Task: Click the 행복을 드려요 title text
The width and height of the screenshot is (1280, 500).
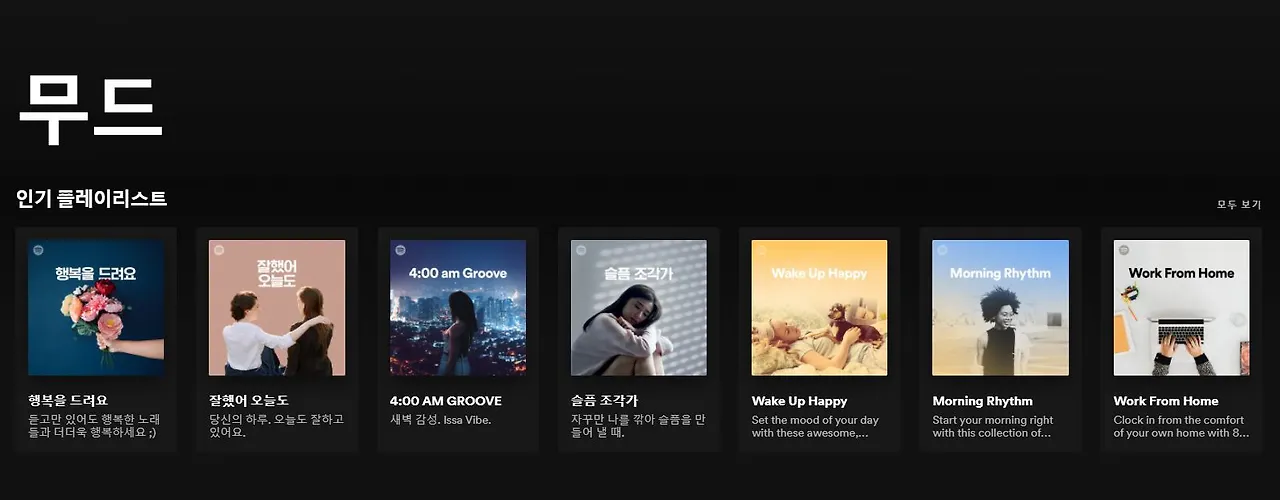Action: point(68,401)
